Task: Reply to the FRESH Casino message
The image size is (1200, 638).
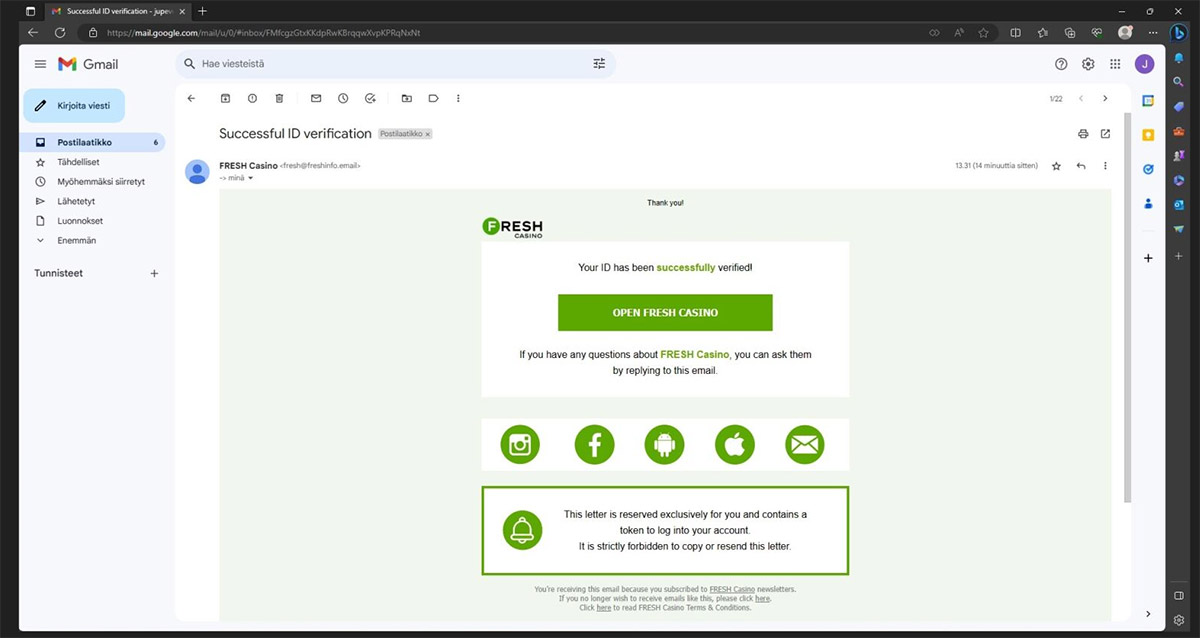Action: click(x=1081, y=166)
